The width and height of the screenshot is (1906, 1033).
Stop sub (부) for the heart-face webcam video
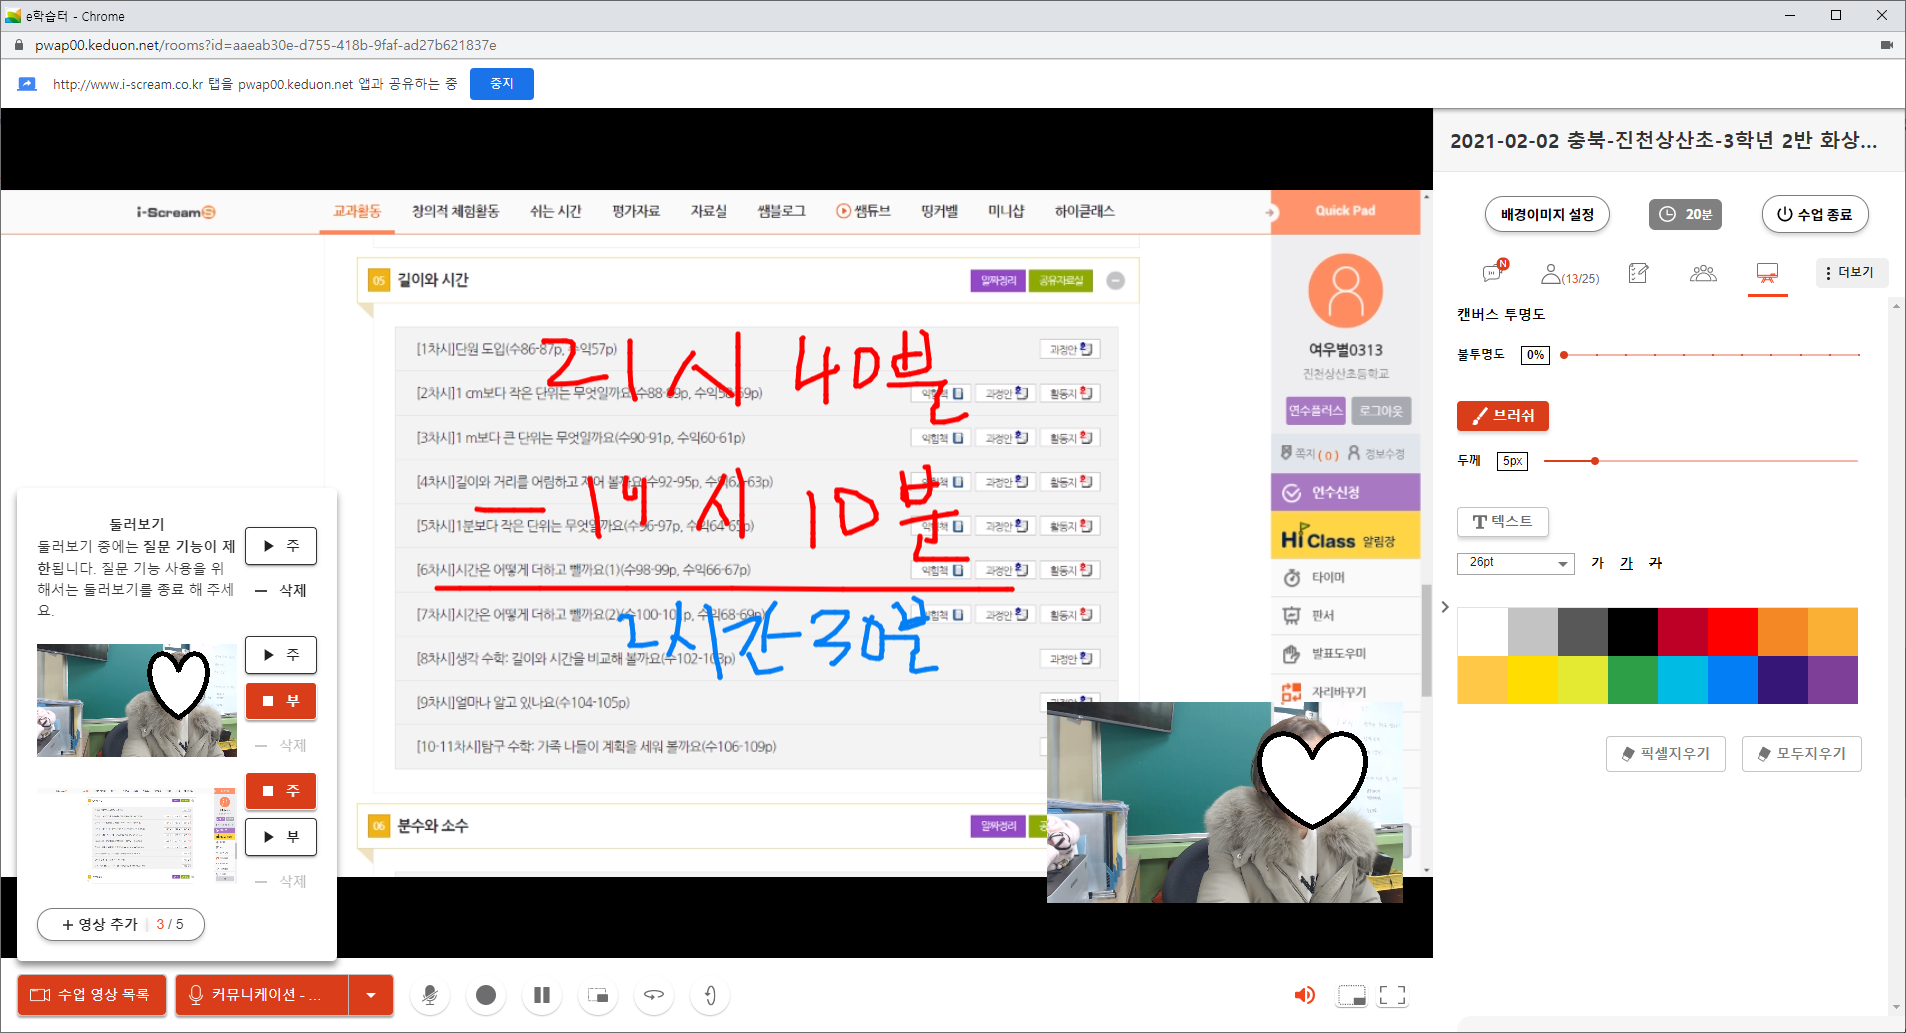pos(281,701)
